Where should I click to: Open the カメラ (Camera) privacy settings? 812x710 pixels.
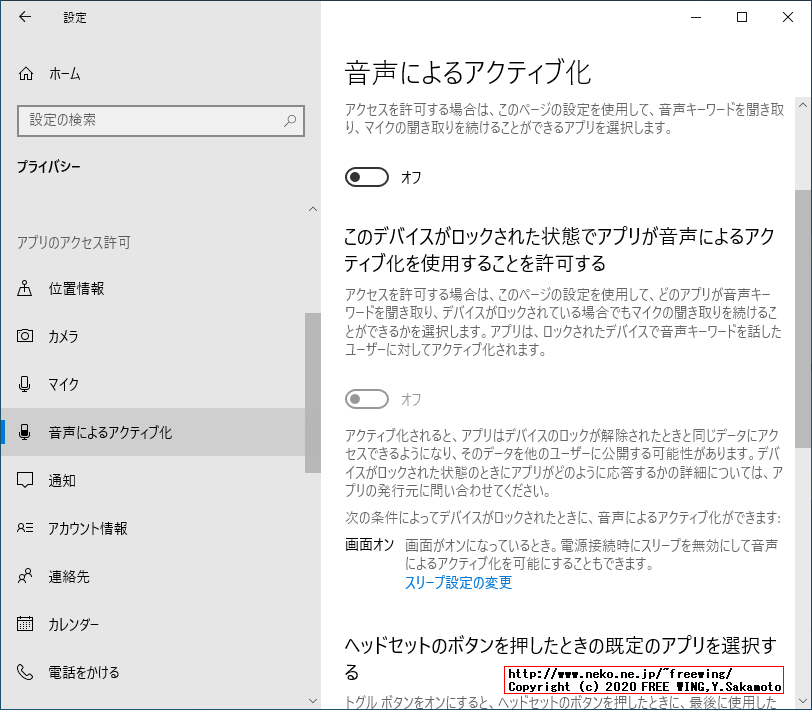click(23, 336)
